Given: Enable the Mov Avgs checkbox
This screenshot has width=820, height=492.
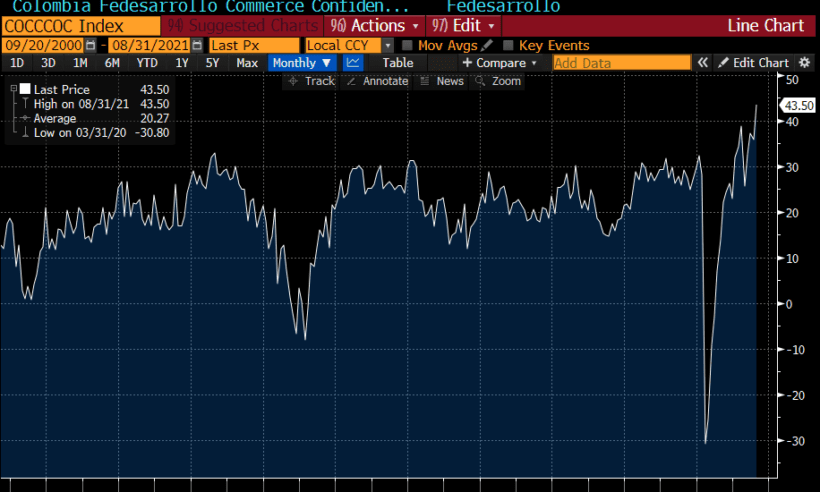Looking at the screenshot, I should pos(408,45).
